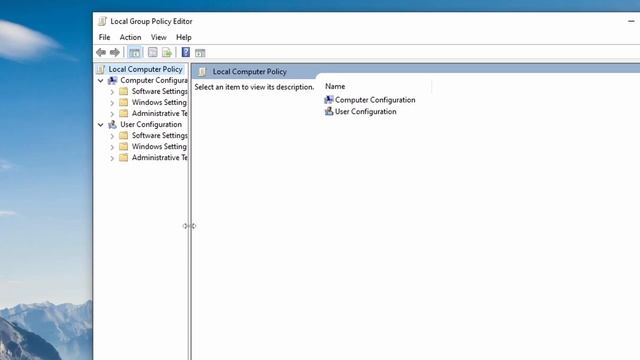Viewport: 640px width, 360px height.
Task: Click Software Settings folder icon under User Configuration
Action: pos(124,136)
